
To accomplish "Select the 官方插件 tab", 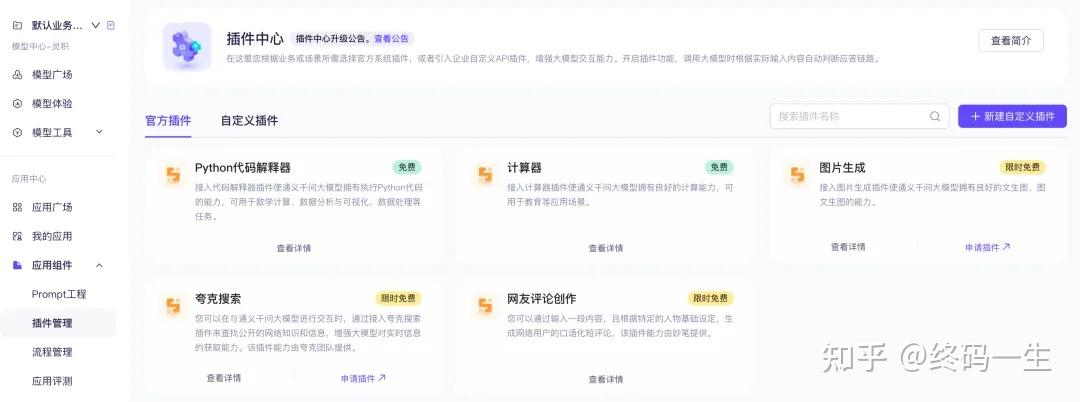I will [168, 120].
